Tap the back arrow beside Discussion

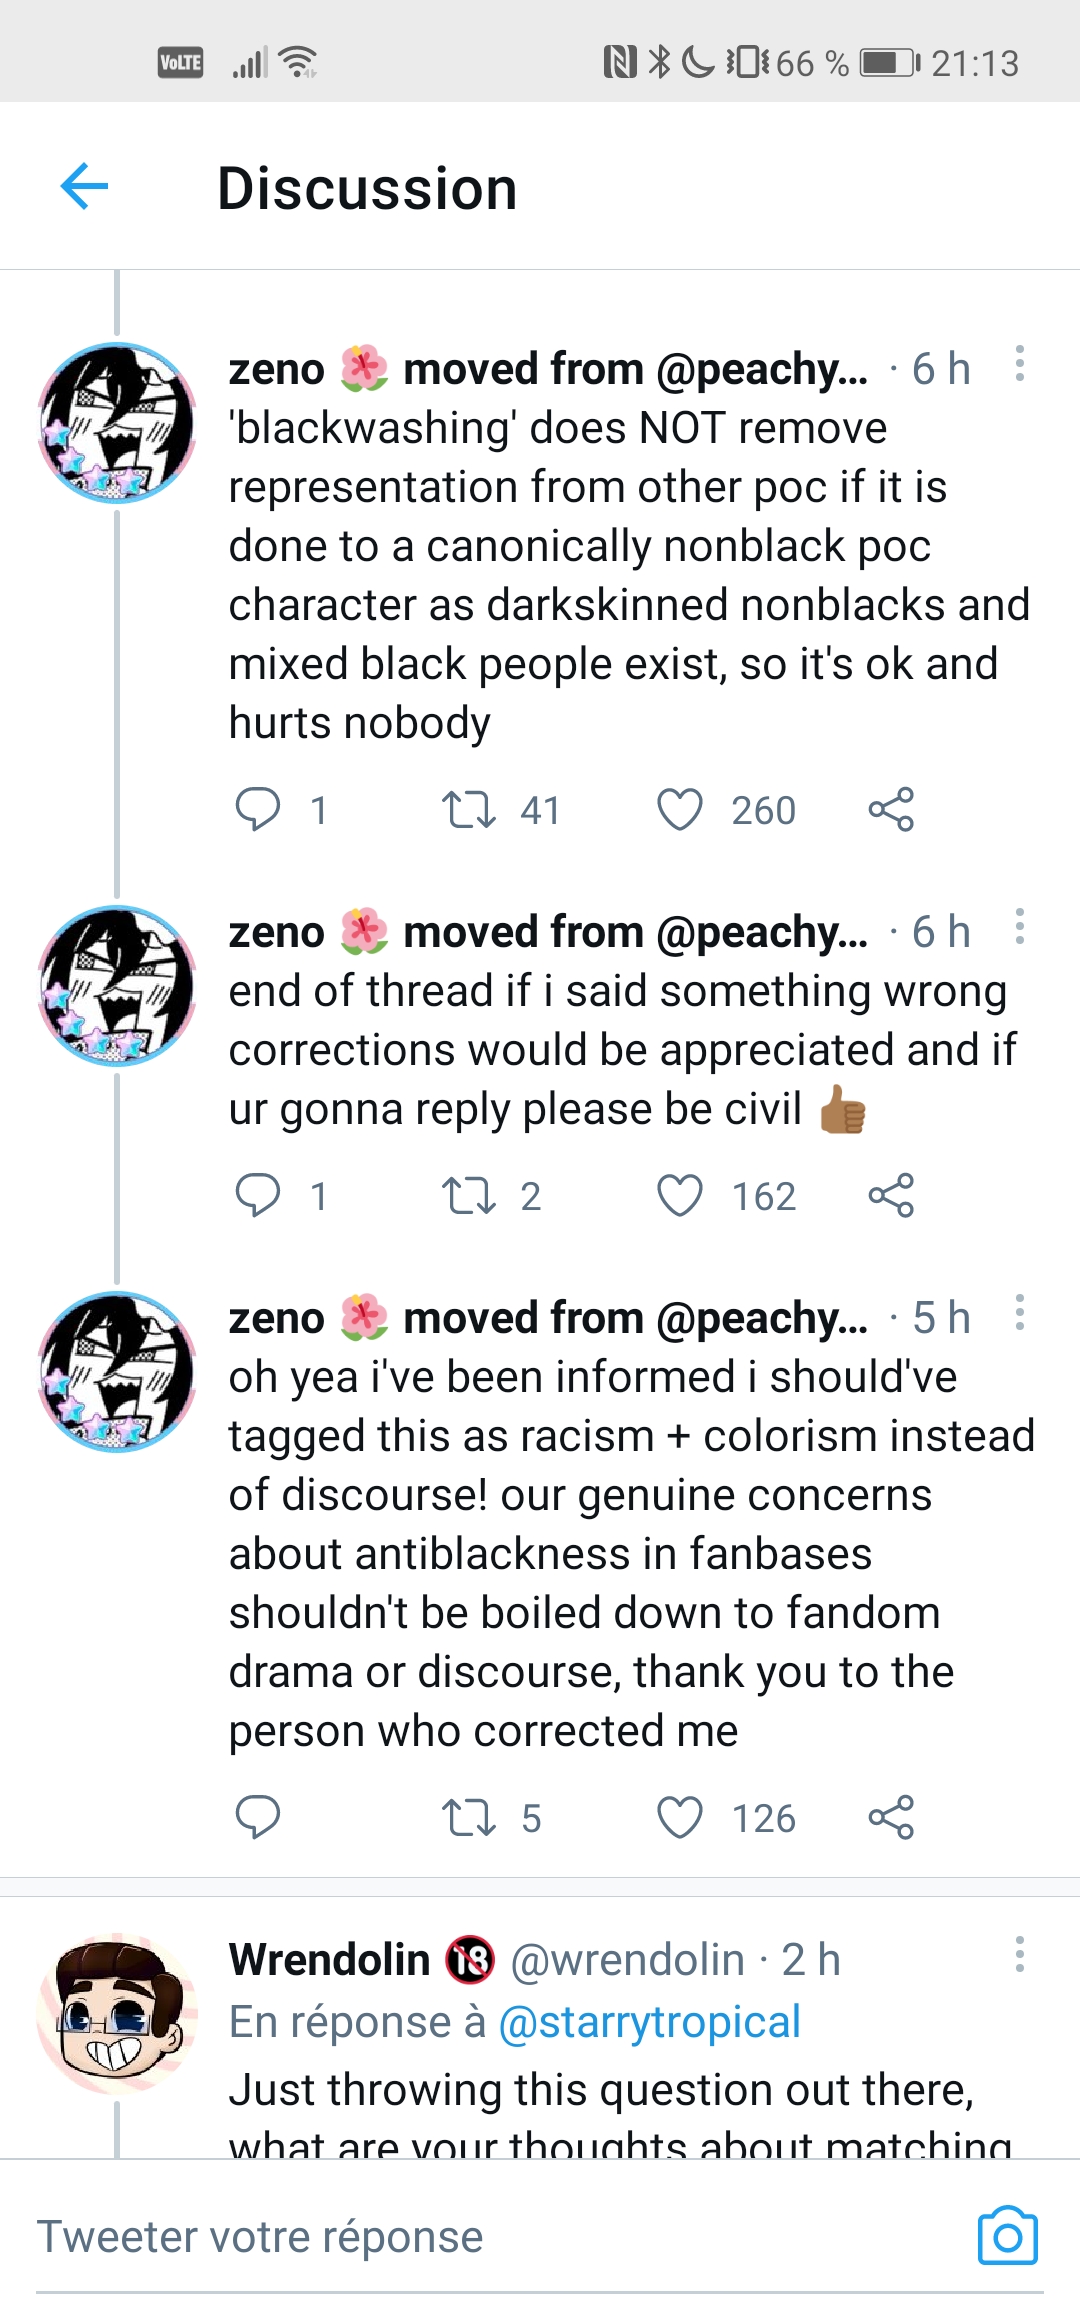[84, 186]
